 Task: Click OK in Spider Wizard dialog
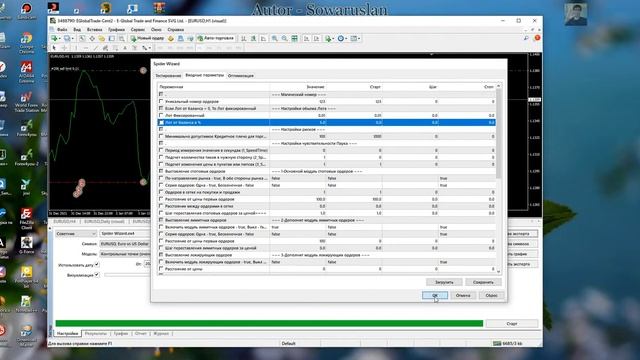coord(435,295)
